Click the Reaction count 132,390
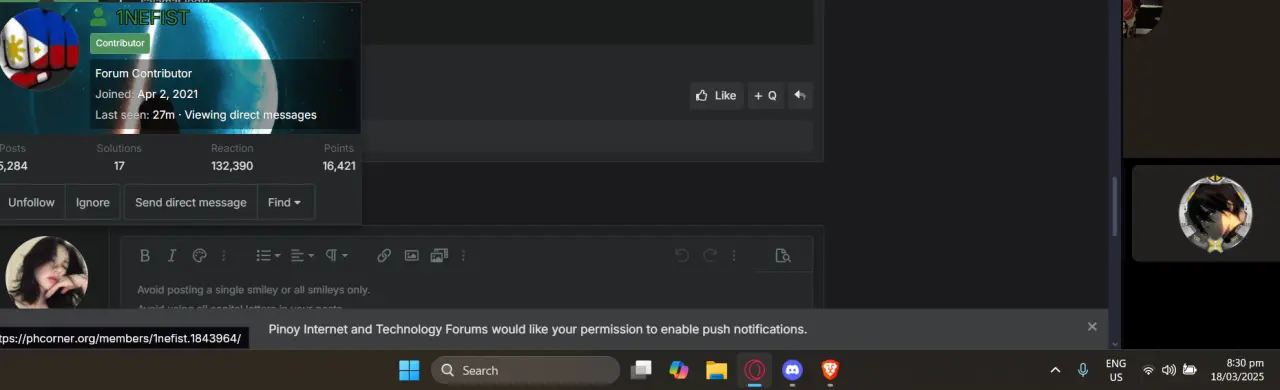 232,166
